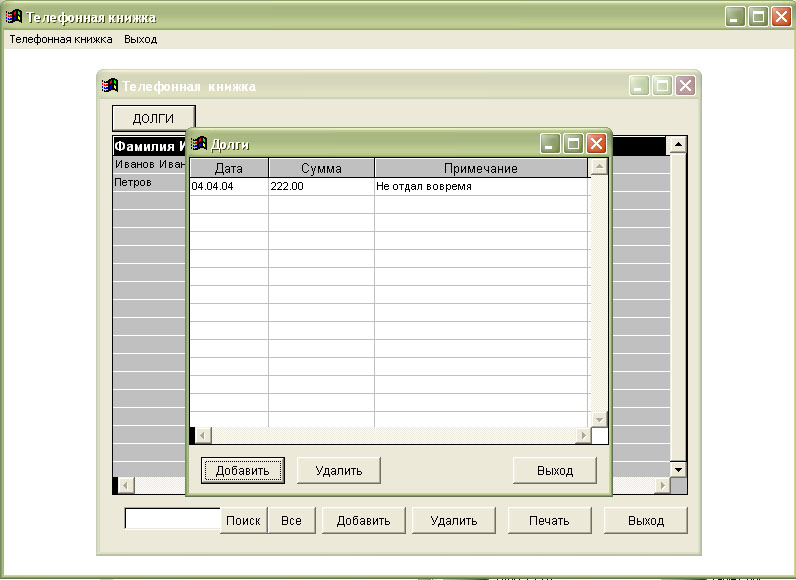This screenshot has height=580, width=796.
Task: Open the Телефонная книжка menu
Action: [x=61, y=39]
